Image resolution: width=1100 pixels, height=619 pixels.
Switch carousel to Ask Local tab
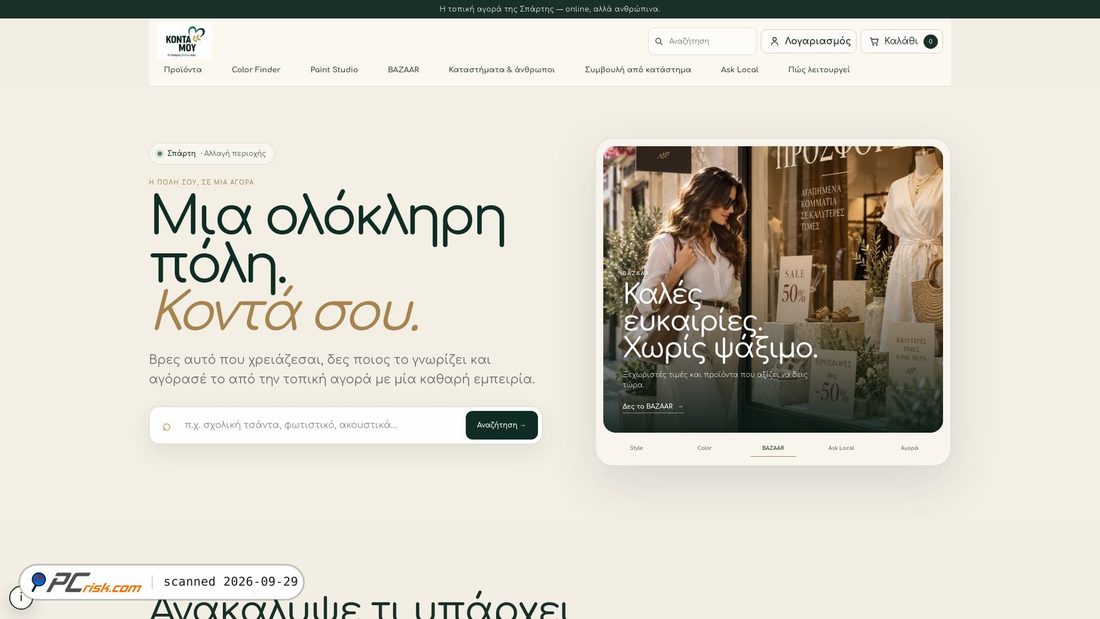(841, 448)
